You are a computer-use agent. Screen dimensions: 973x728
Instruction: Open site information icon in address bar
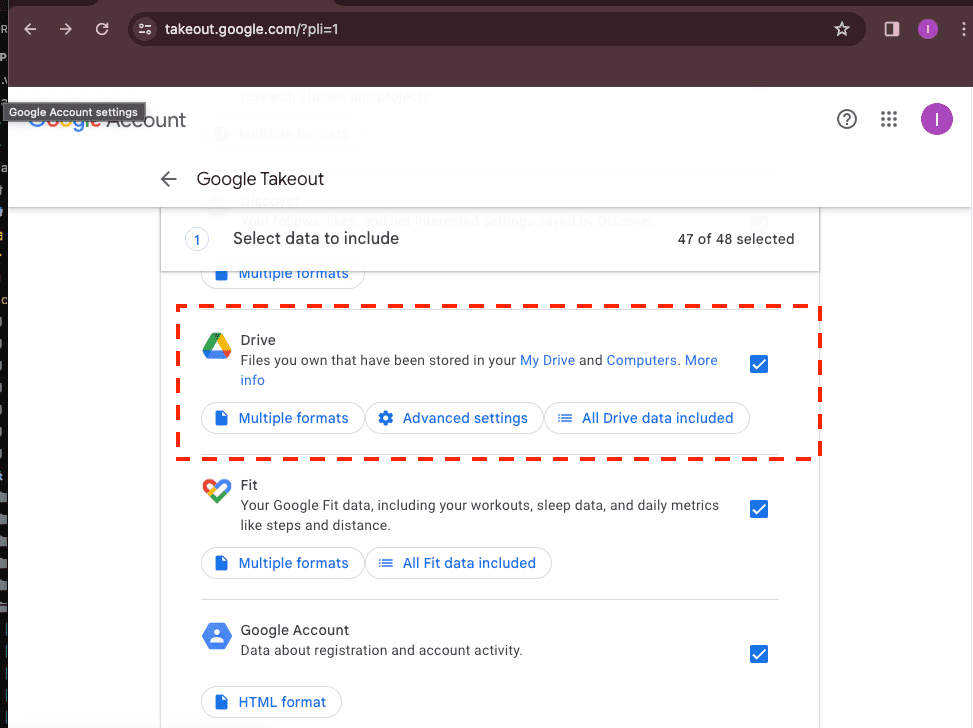tap(145, 29)
